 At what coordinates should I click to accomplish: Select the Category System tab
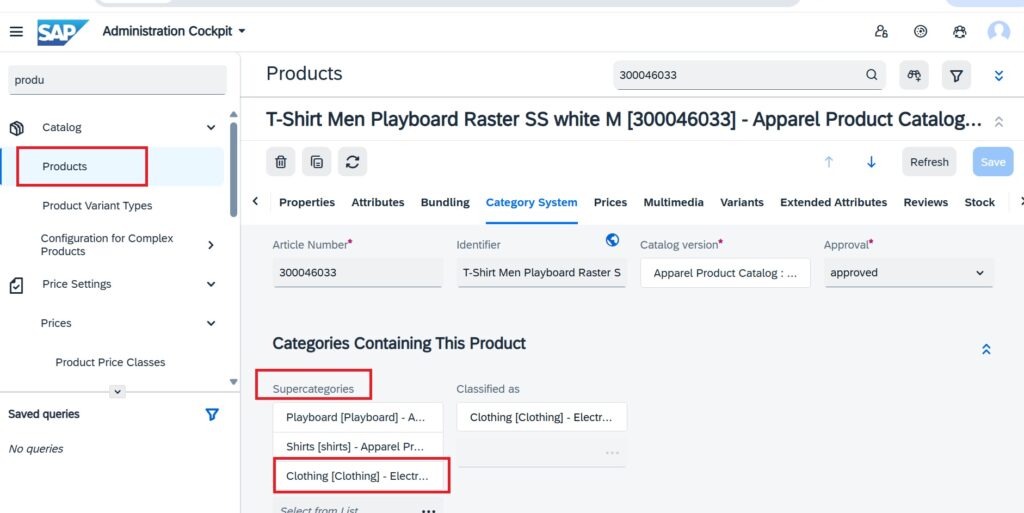(532, 202)
